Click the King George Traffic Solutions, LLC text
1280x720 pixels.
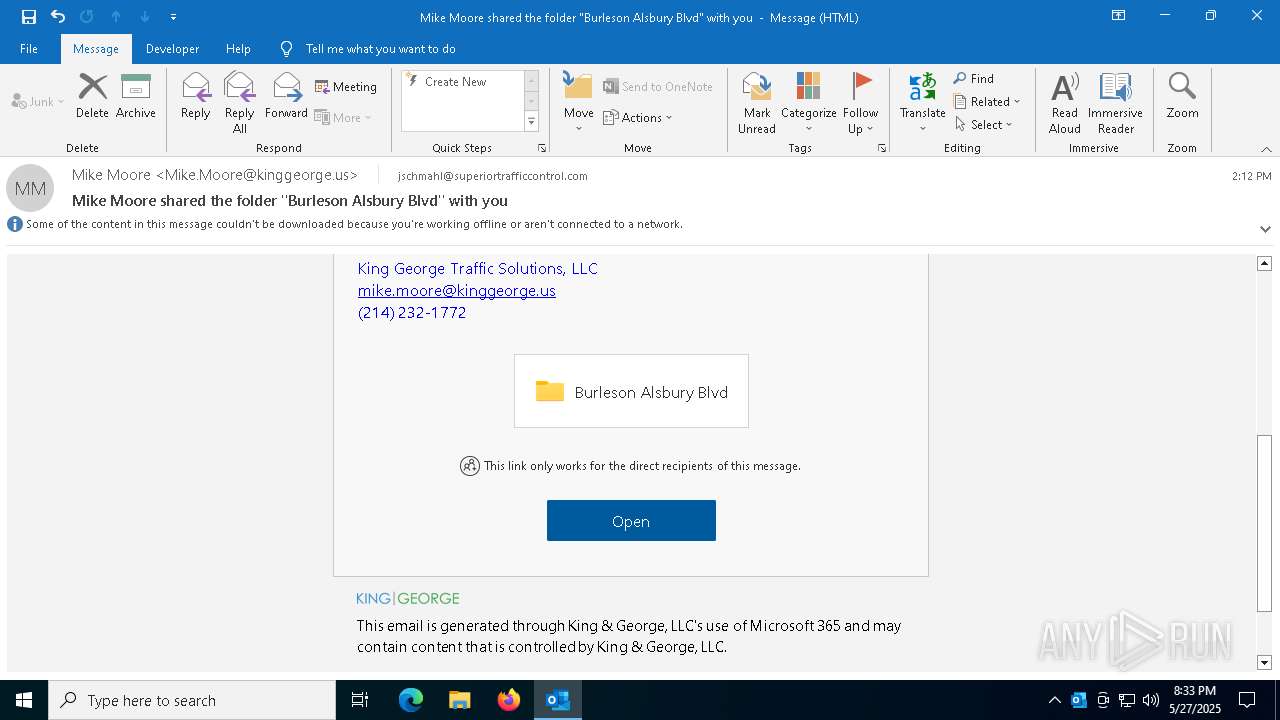click(x=478, y=269)
